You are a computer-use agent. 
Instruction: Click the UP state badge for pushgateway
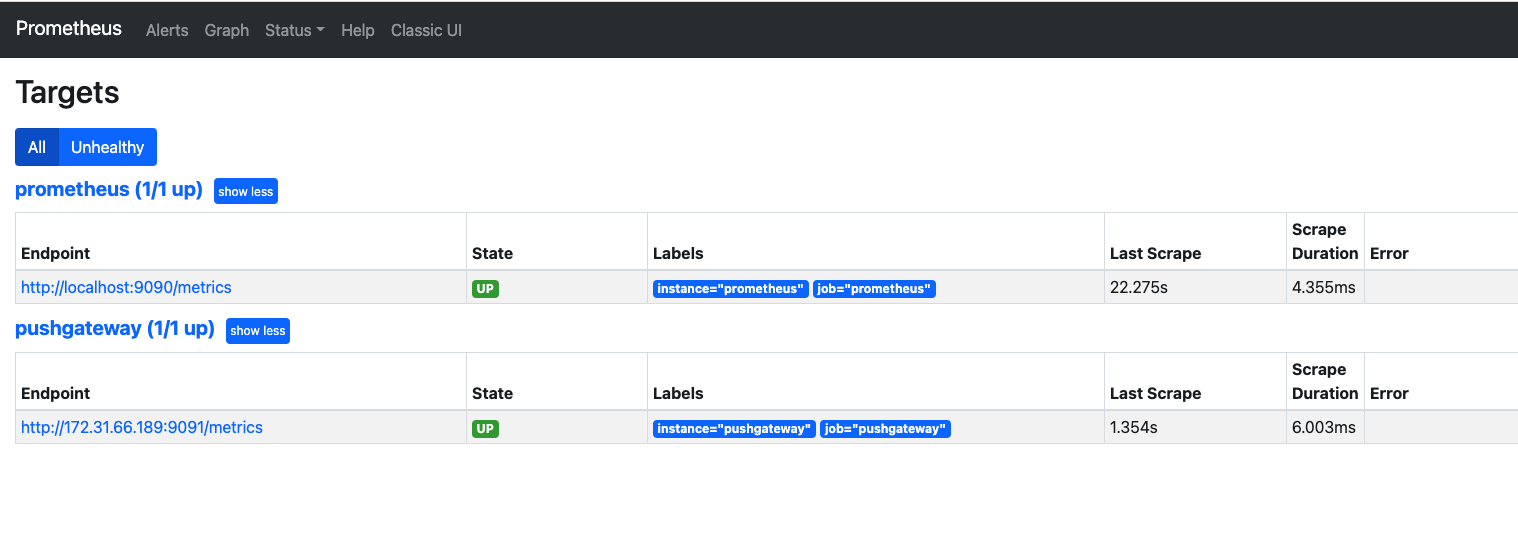(x=485, y=429)
